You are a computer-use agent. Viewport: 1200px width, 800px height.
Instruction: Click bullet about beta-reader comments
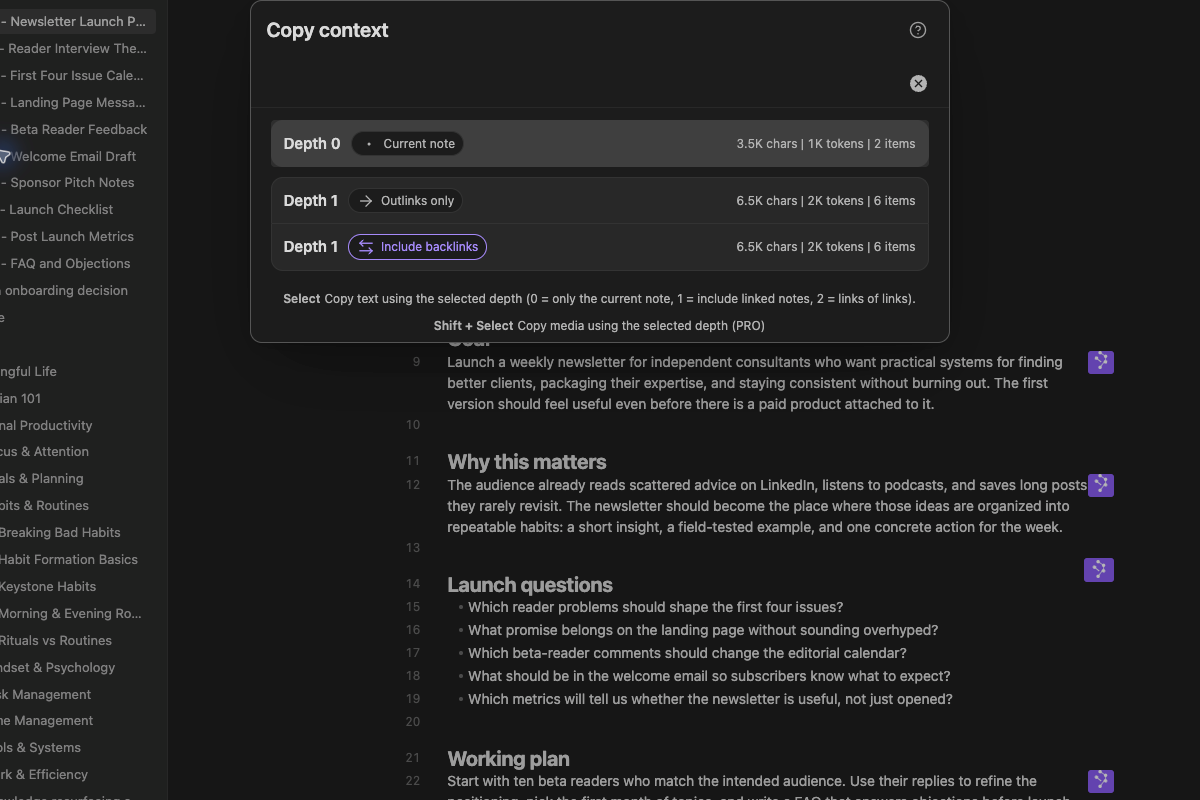(x=687, y=653)
